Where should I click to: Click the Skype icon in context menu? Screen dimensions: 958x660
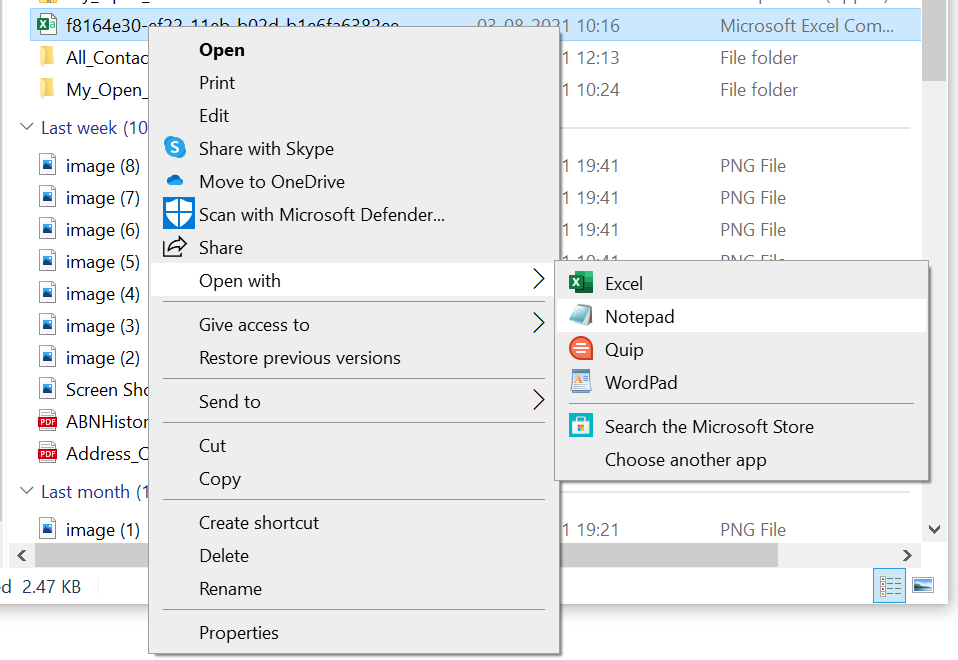coord(176,148)
